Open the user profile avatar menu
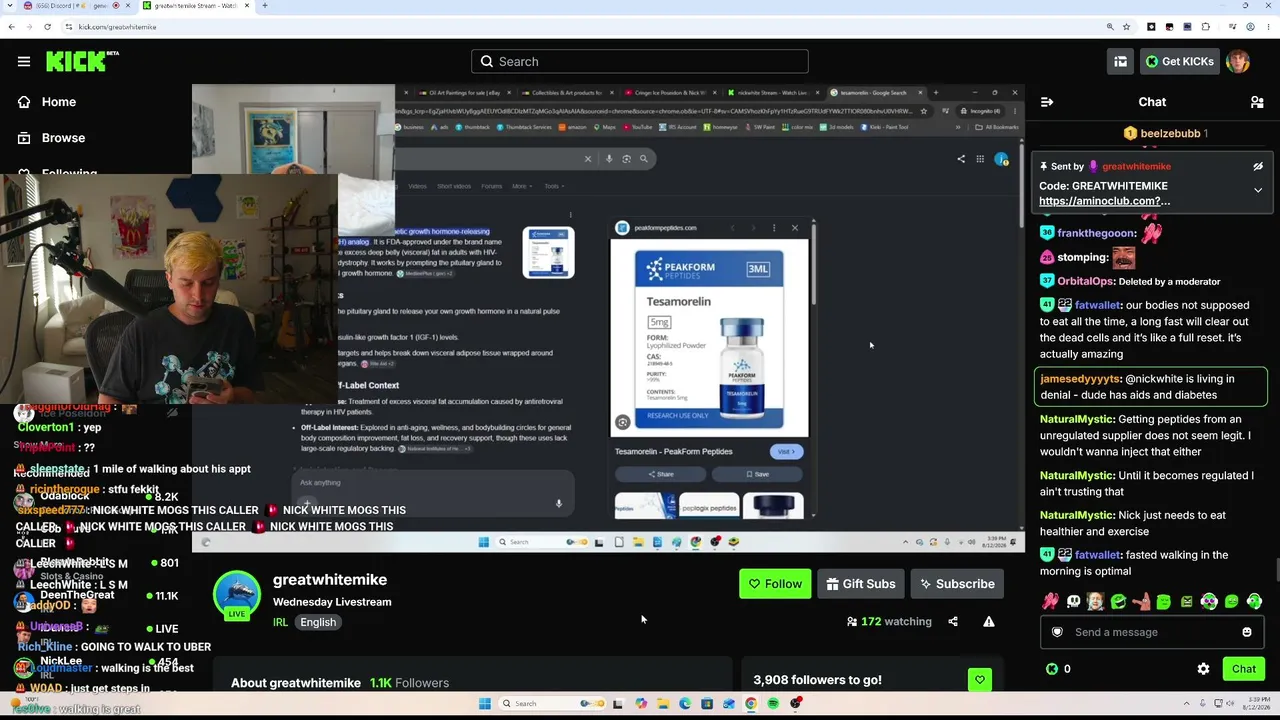Viewport: 1280px width, 720px height. 1238,62
